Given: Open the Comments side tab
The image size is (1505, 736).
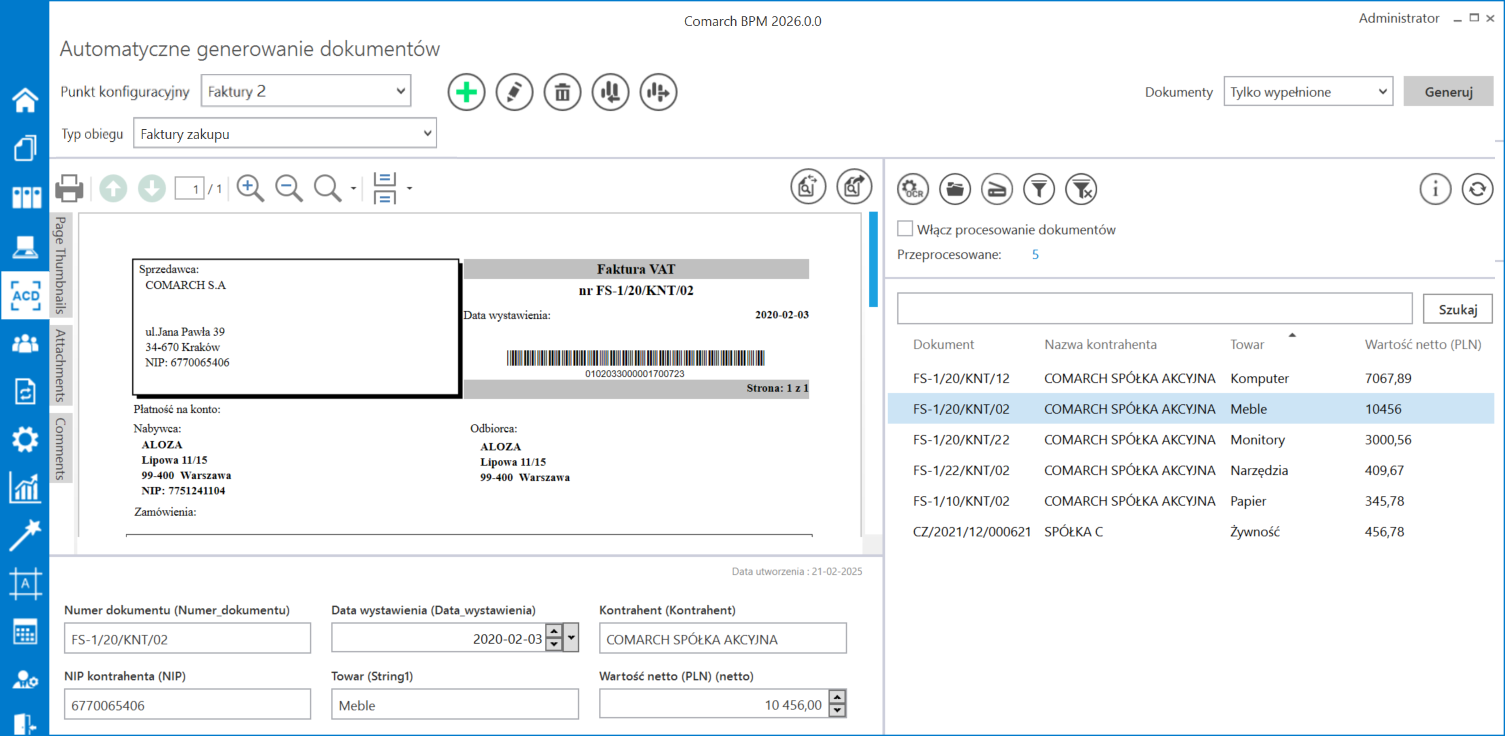Looking at the screenshot, I should (60, 448).
